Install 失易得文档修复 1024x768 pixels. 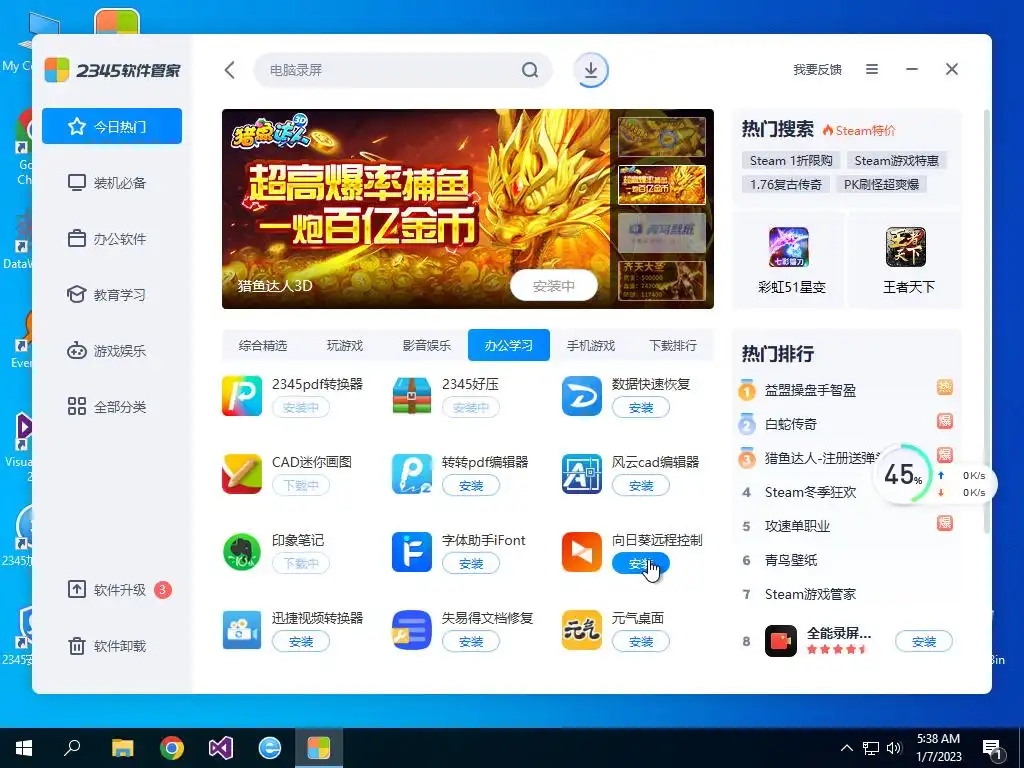coord(471,641)
